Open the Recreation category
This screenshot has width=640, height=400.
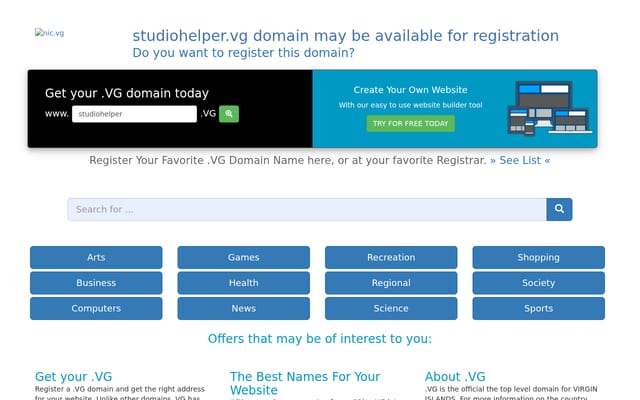[x=391, y=257]
